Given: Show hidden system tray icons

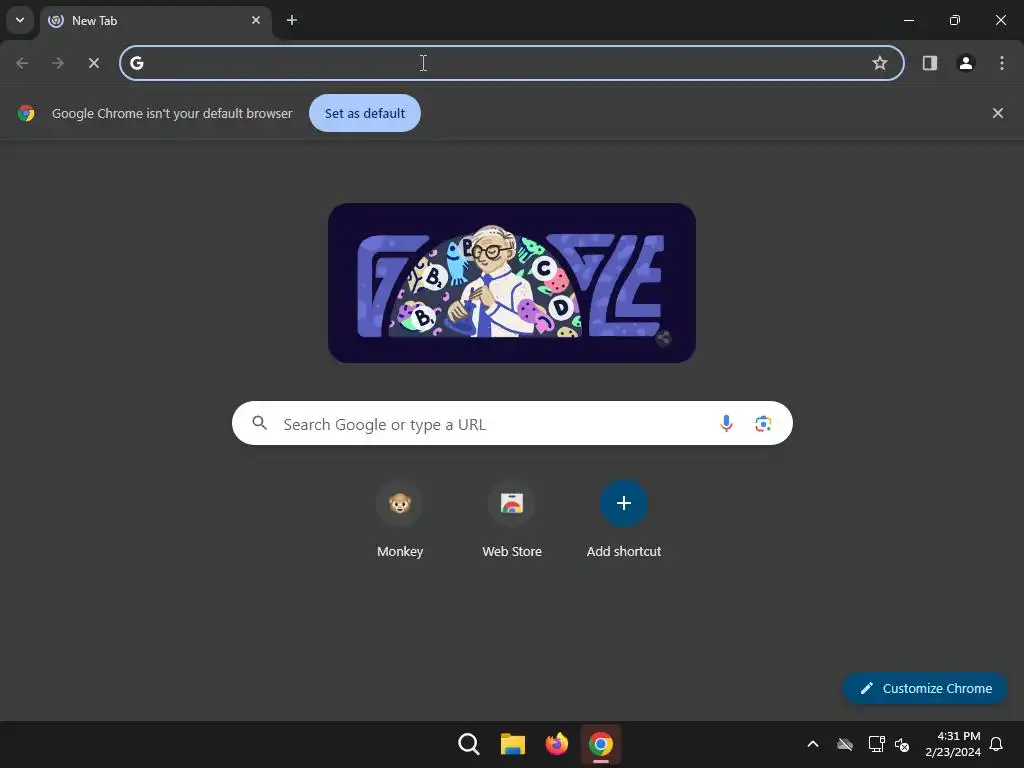Looking at the screenshot, I should [x=813, y=744].
